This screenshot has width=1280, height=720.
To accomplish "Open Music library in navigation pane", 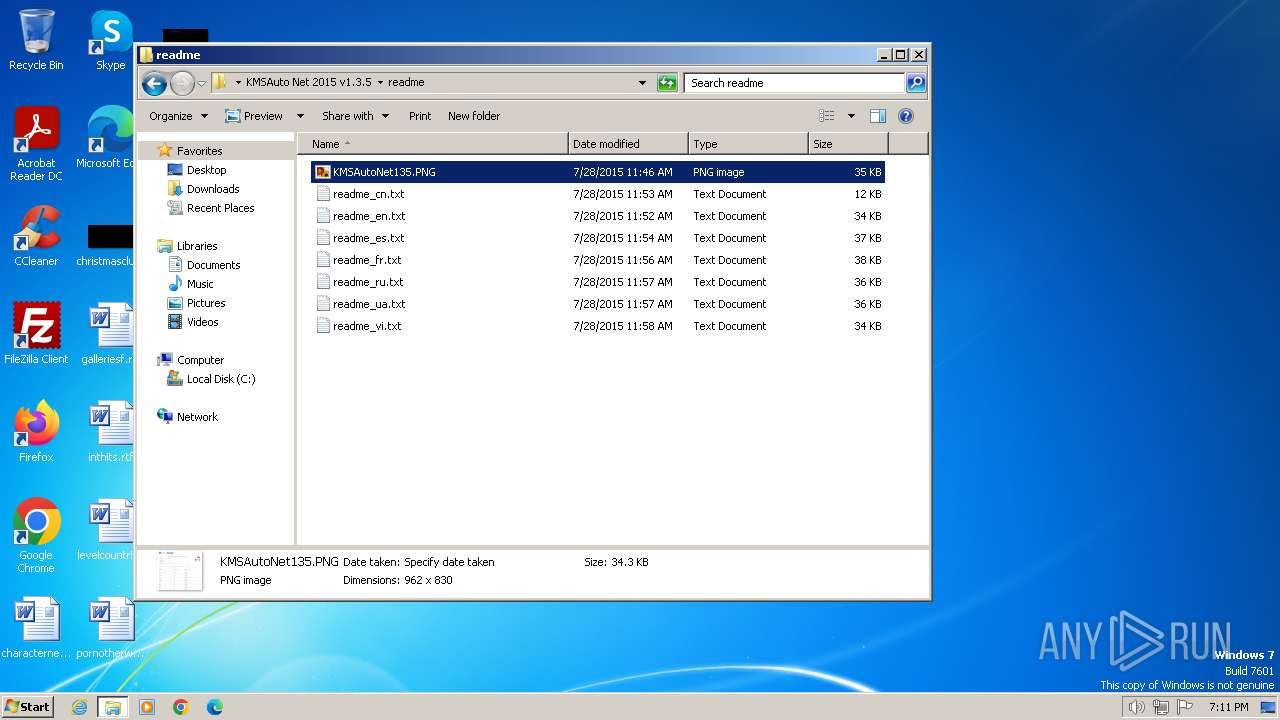I will 200,284.
